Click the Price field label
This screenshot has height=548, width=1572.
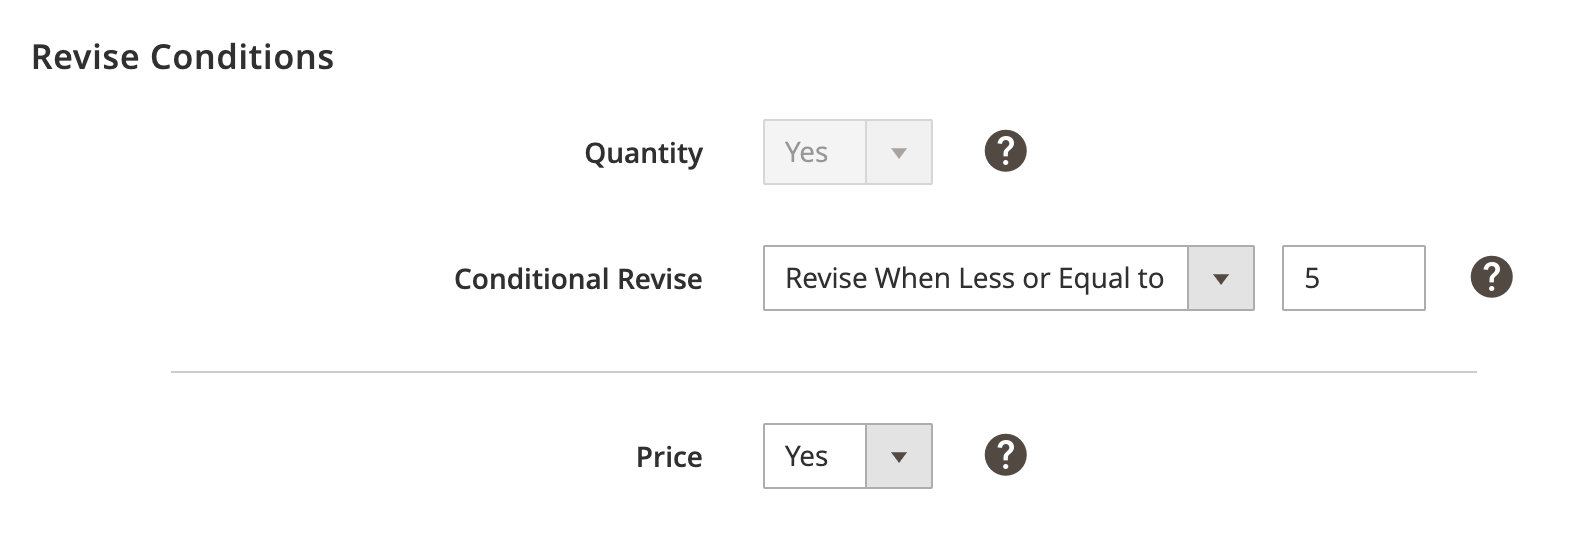(669, 457)
